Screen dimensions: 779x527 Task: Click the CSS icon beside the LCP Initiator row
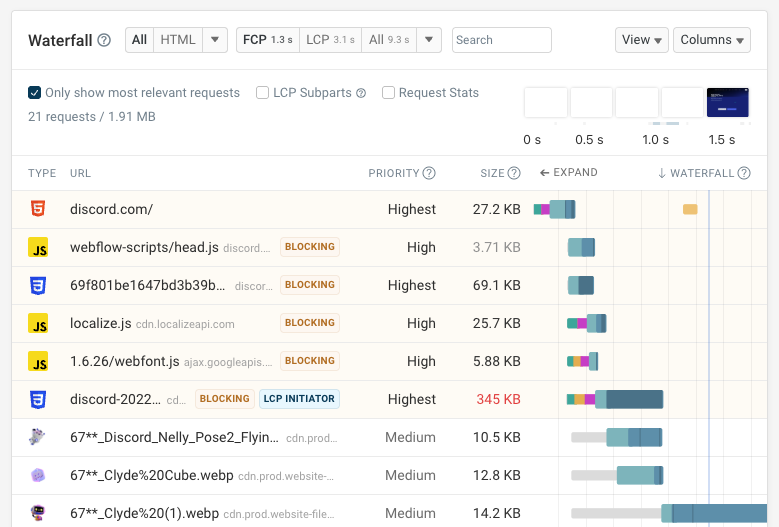click(x=38, y=399)
